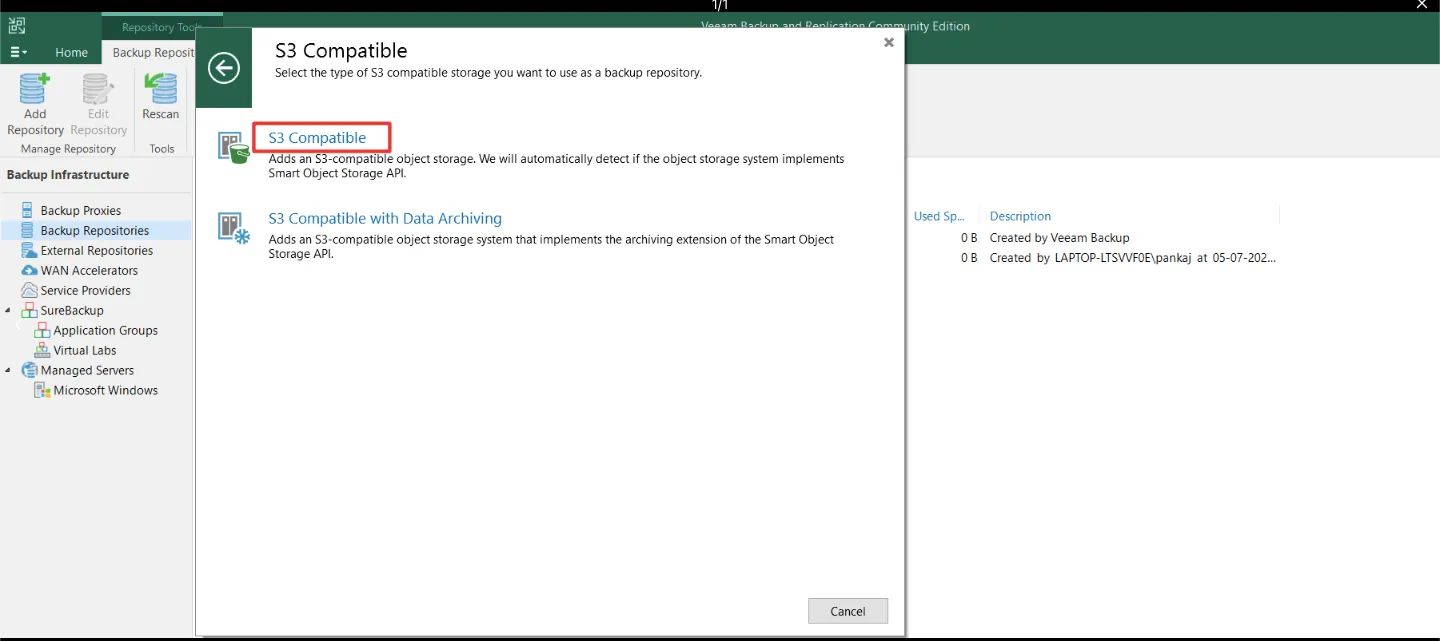Viewport: 1440px width, 641px height.
Task: Click the Backup Repositories icon in the tree
Action: pyautogui.click(x=28, y=230)
